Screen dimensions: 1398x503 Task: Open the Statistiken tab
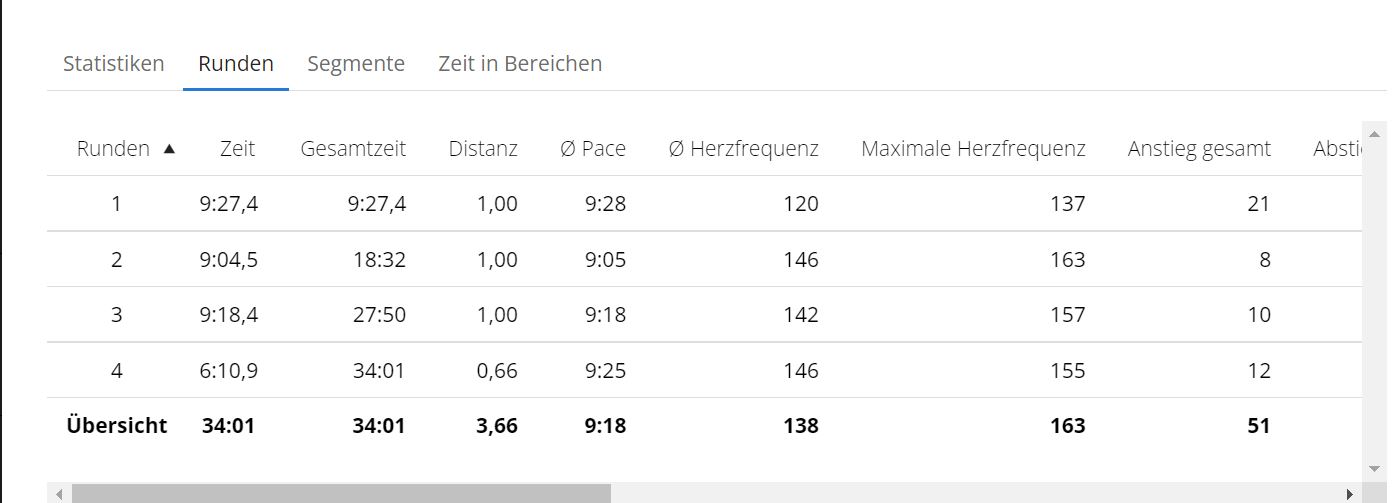click(113, 64)
